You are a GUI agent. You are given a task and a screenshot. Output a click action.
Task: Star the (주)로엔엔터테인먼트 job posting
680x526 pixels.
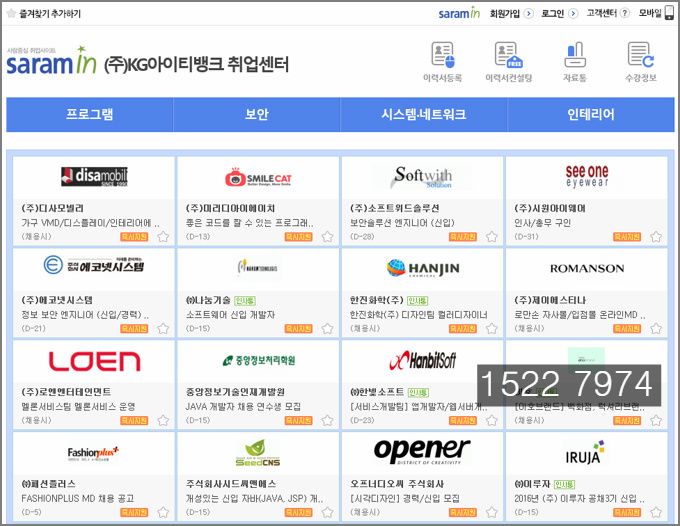click(x=163, y=421)
